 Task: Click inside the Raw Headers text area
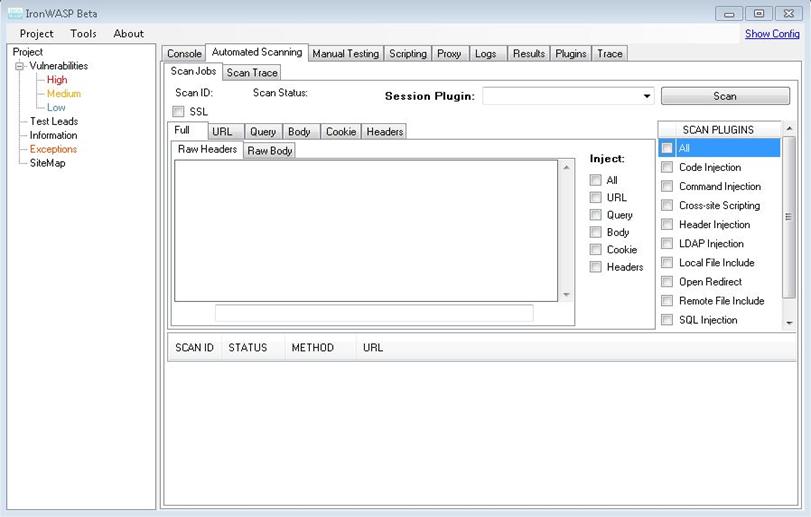pyautogui.click(x=365, y=230)
